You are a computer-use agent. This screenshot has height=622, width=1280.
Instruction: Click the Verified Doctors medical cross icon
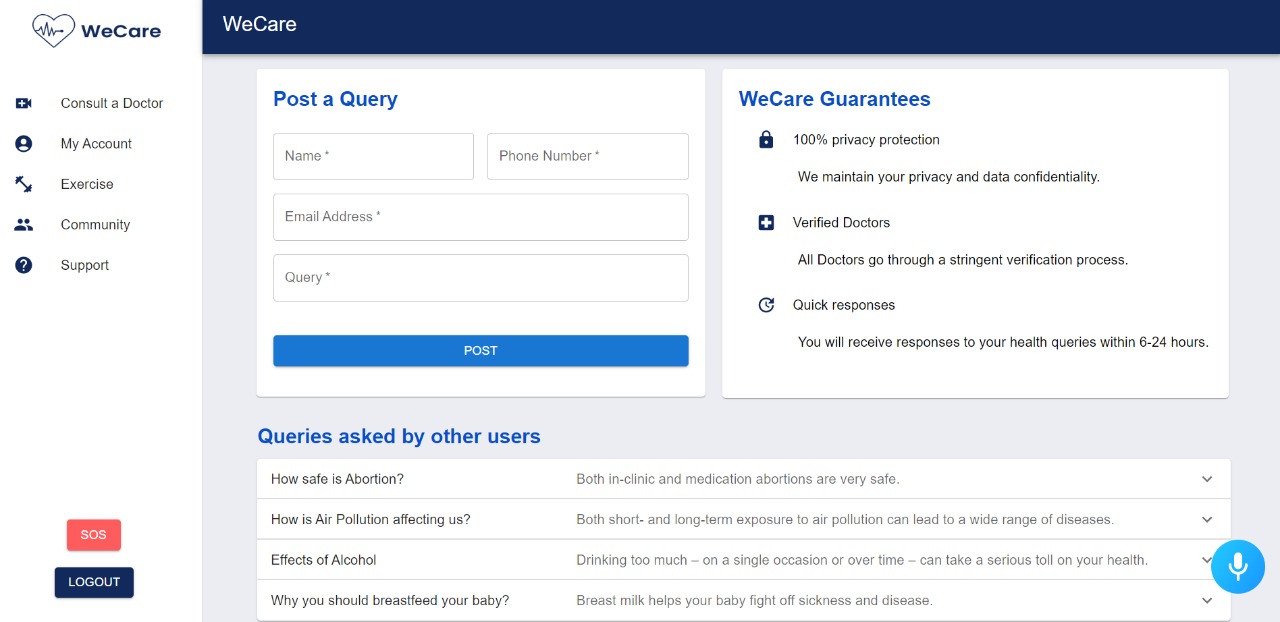click(766, 223)
